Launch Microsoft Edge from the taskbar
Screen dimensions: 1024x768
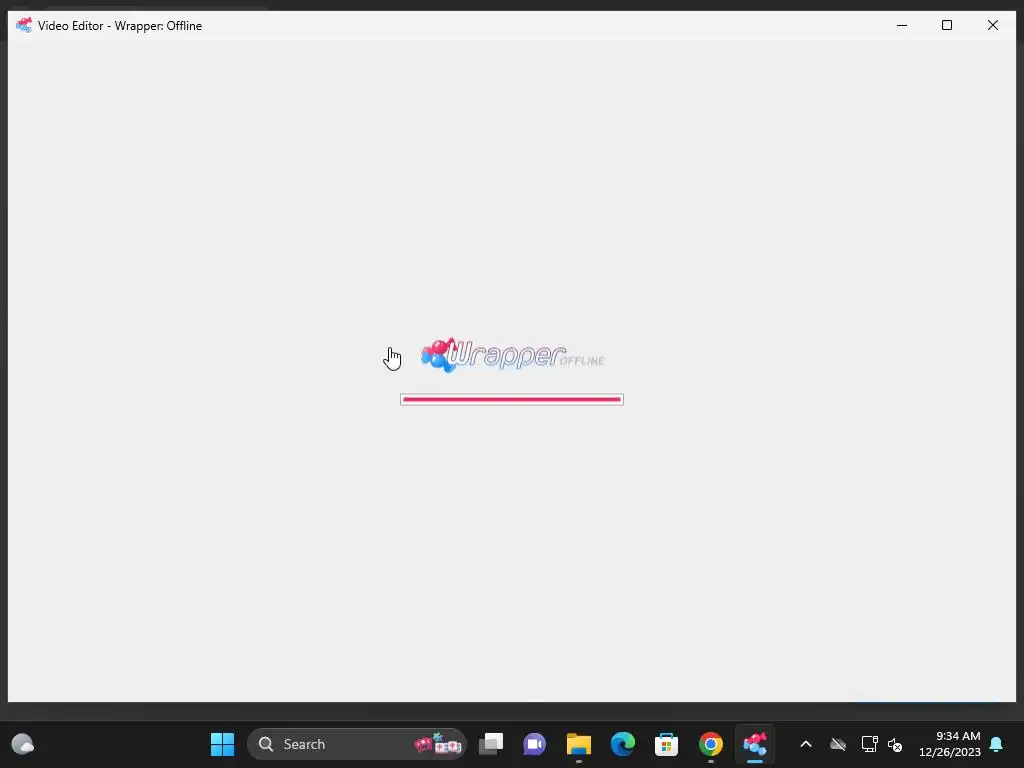point(622,744)
